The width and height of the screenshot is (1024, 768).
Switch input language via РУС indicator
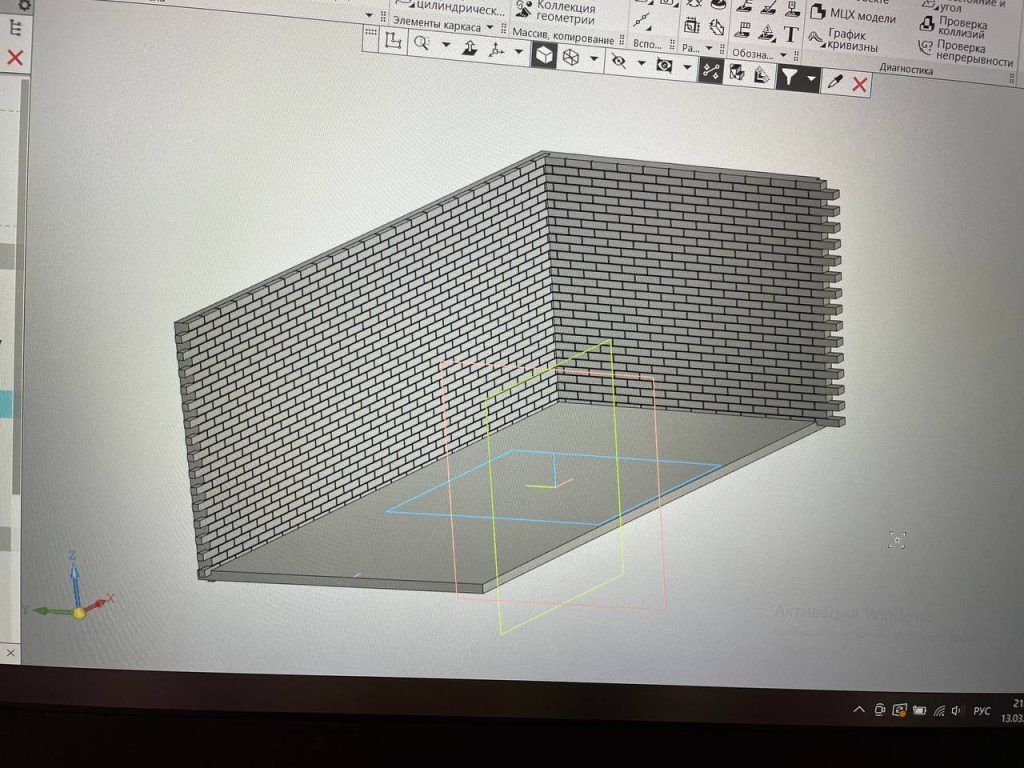(x=982, y=711)
